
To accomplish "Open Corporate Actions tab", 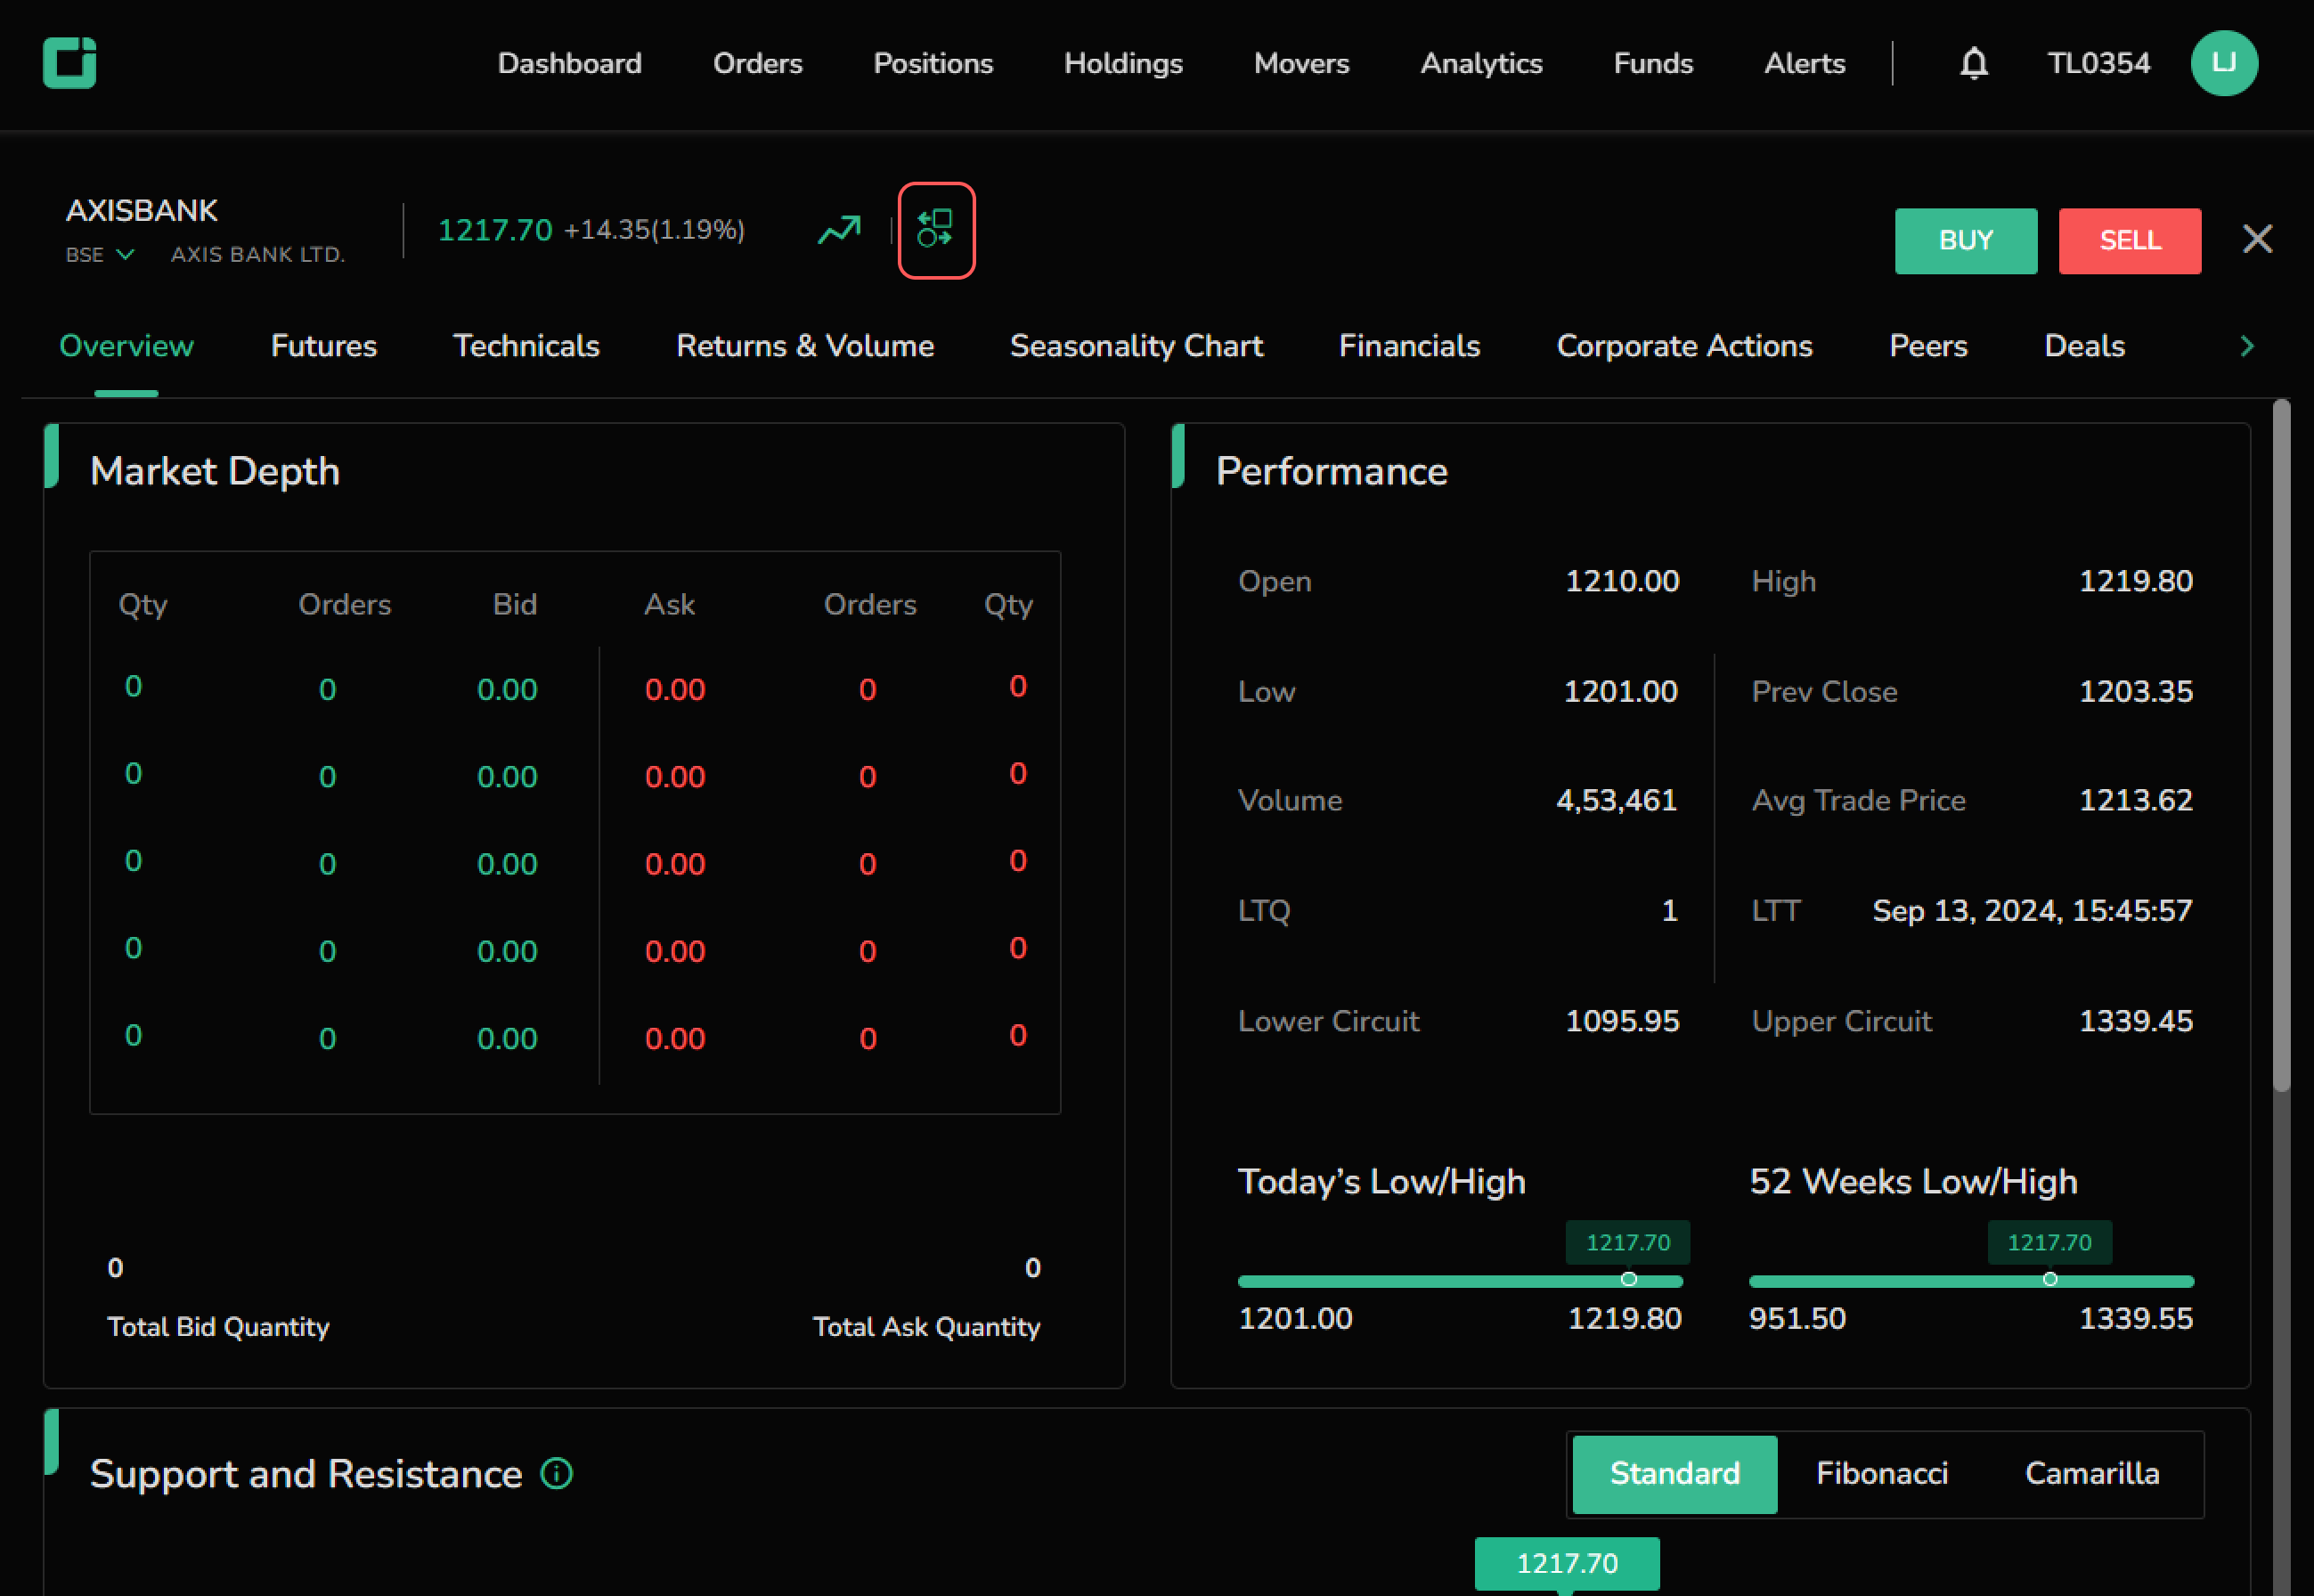I will pyautogui.click(x=1684, y=346).
